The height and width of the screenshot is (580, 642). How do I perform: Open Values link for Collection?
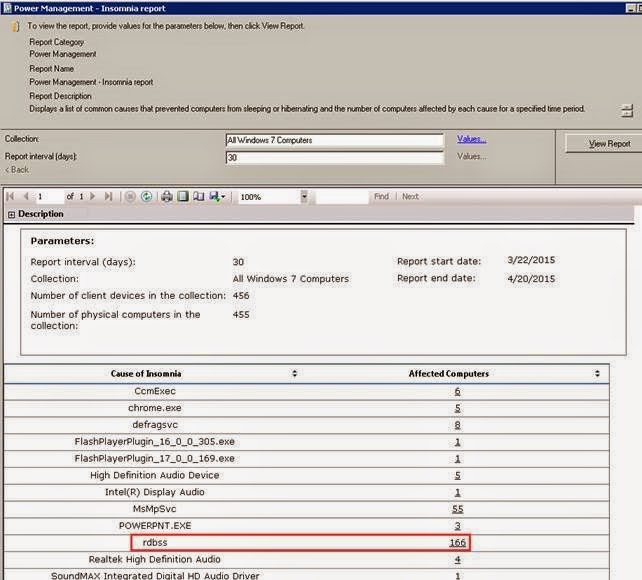click(x=471, y=139)
